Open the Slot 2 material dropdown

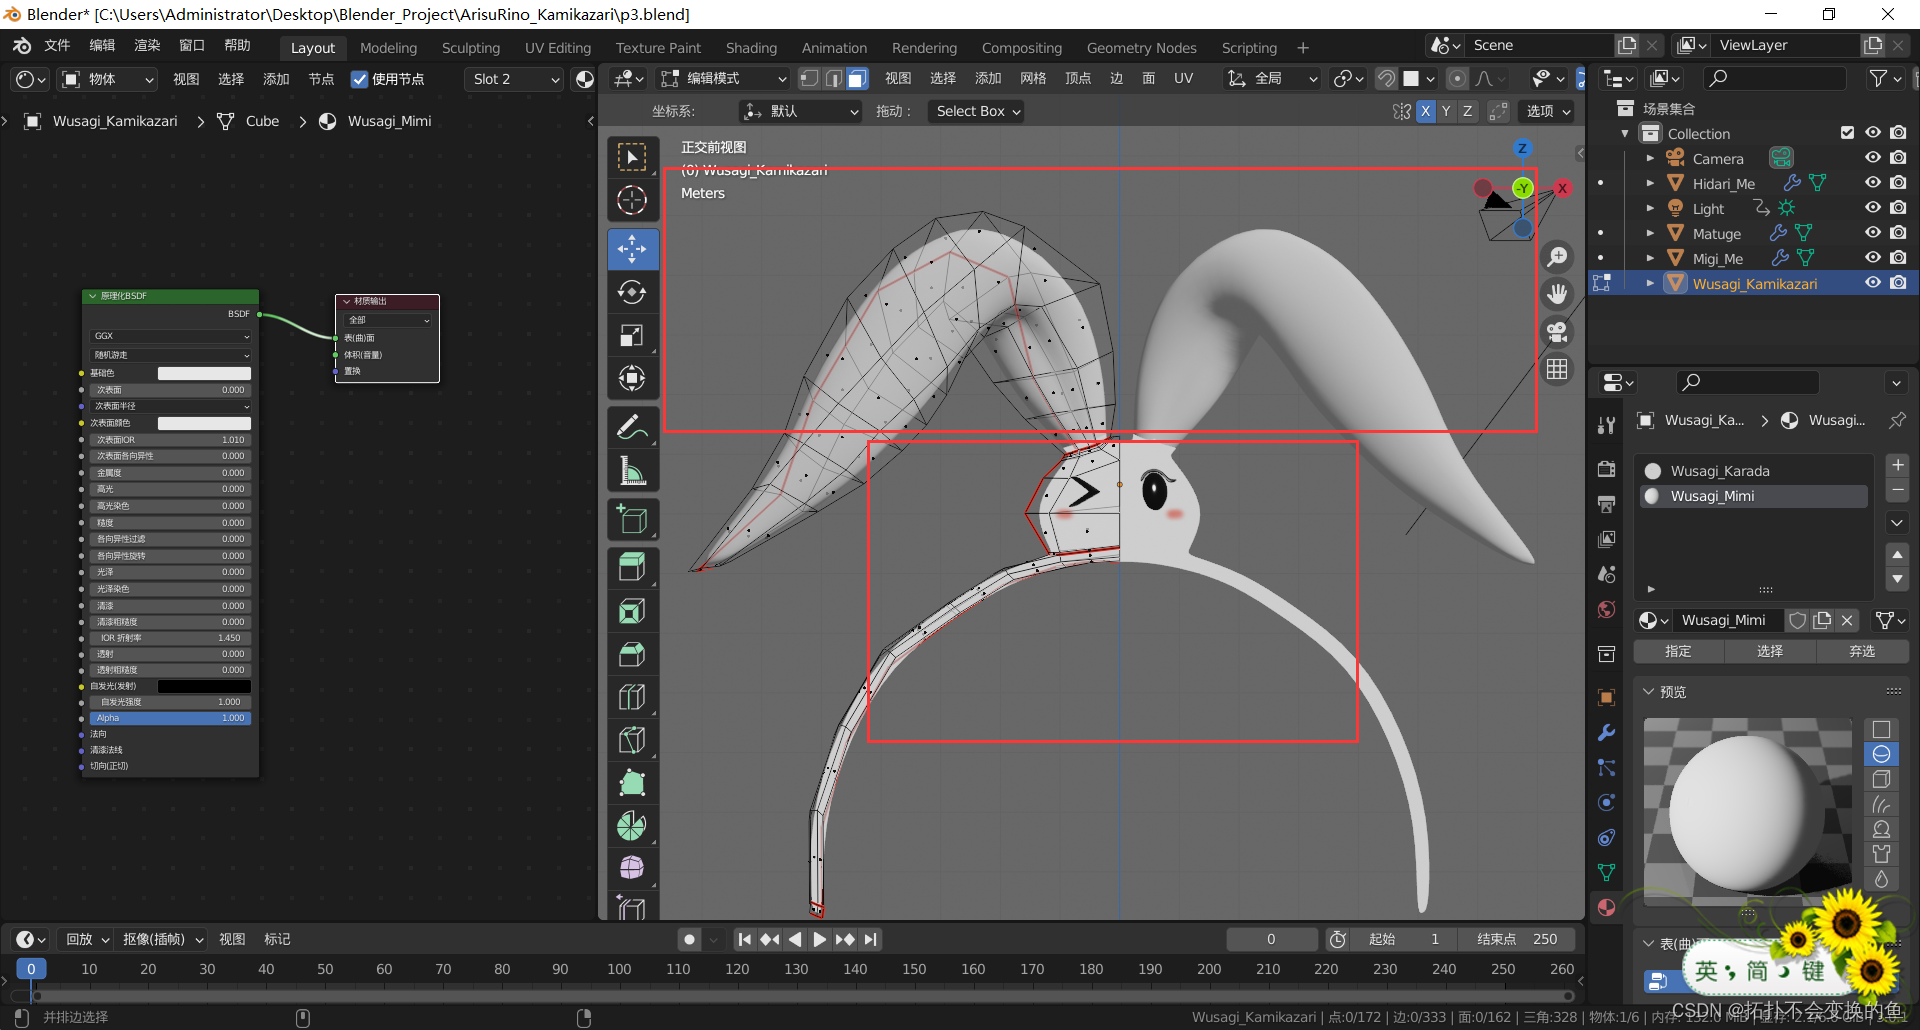point(515,79)
